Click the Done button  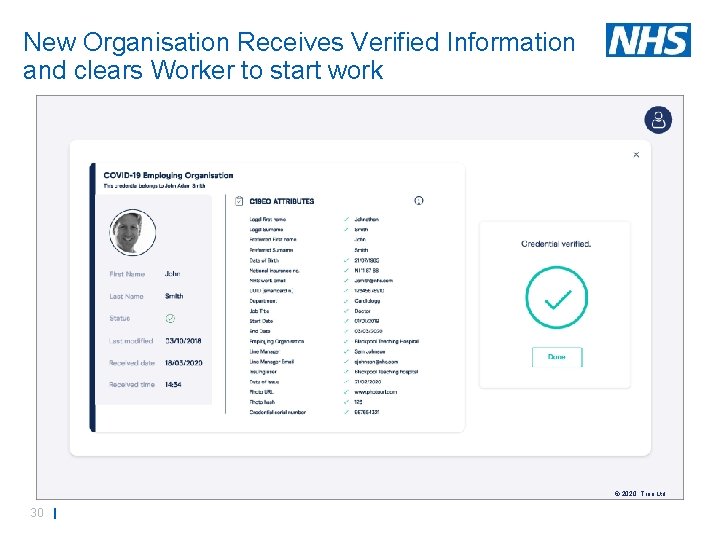(557, 357)
